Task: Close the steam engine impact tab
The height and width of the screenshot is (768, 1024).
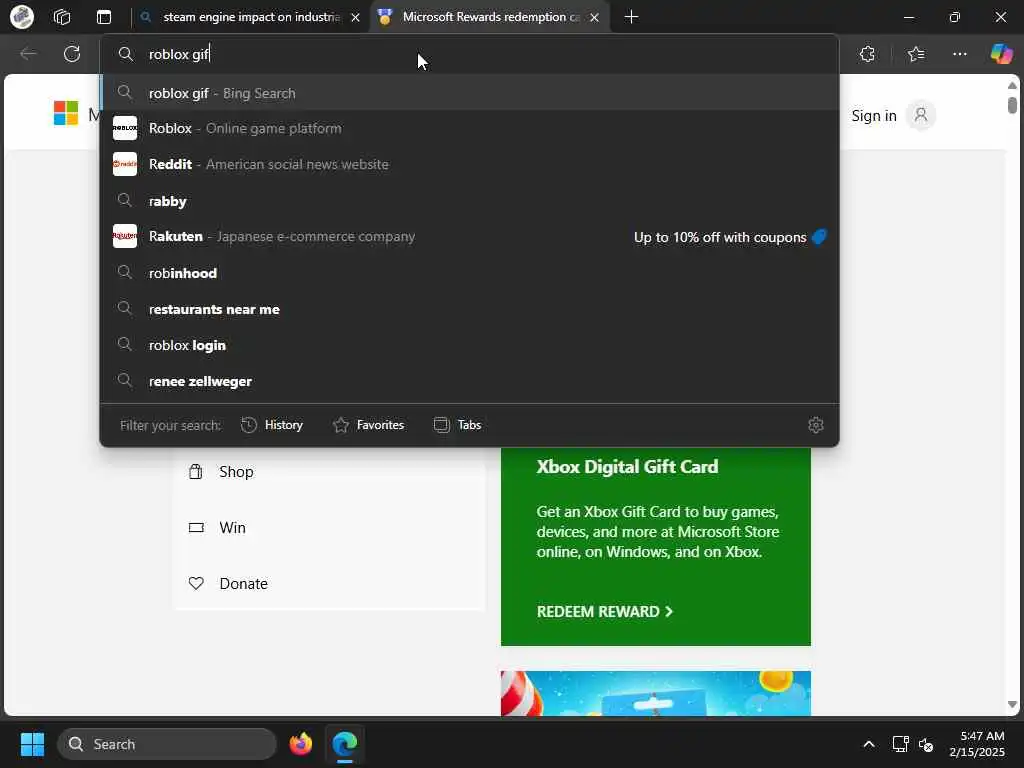Action: pyautogui.click(x=355, y=18)
